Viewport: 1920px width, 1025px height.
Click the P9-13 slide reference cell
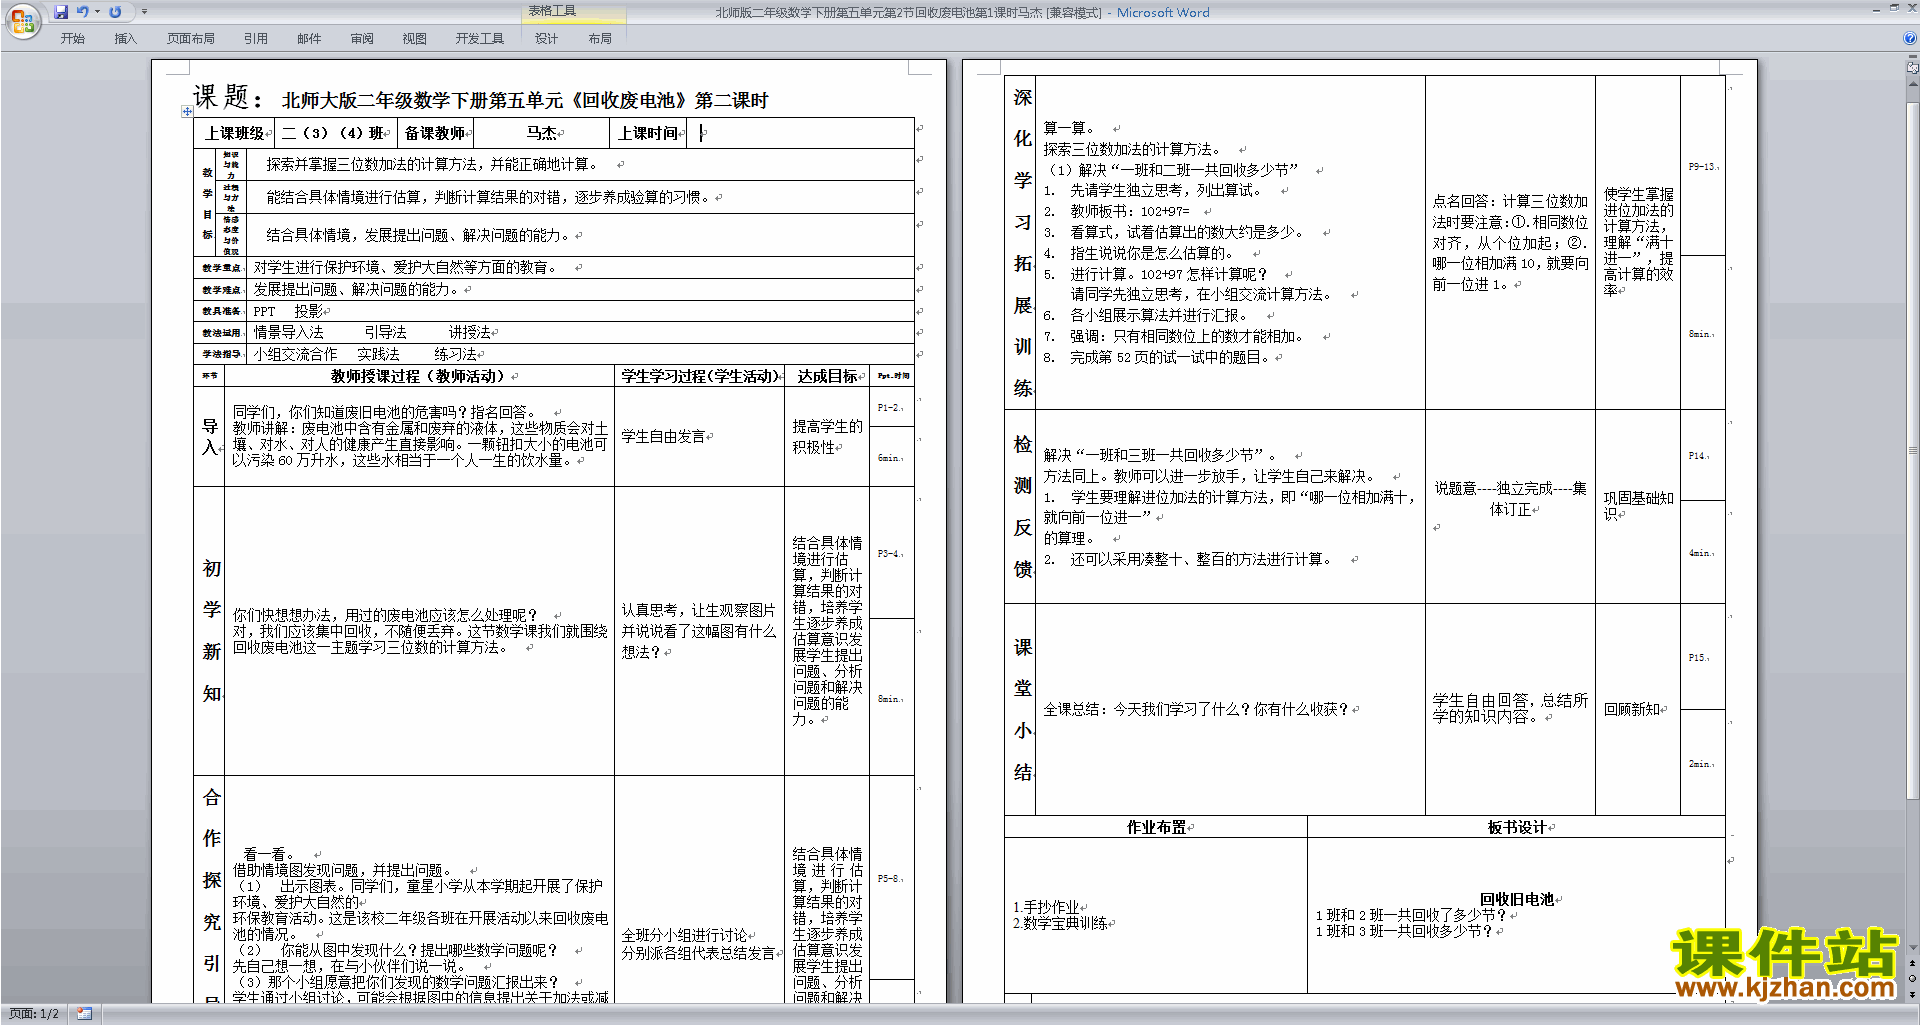(1703, 166)
